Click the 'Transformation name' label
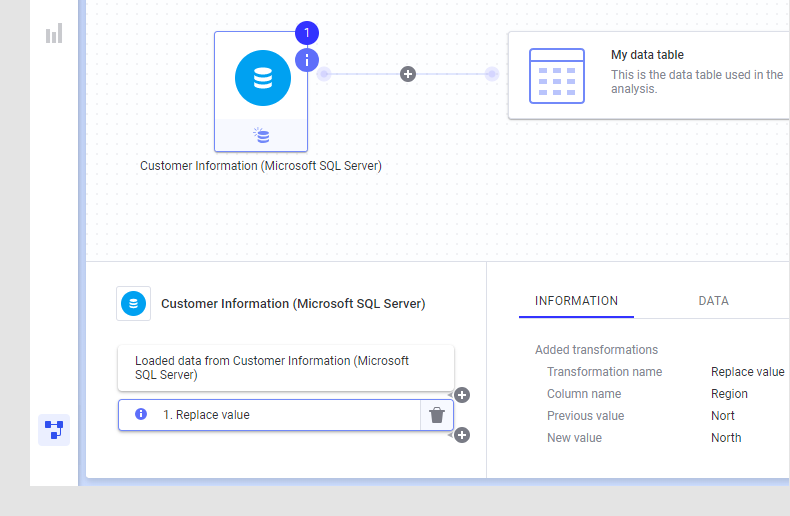790x516 pixels. pos(605,372)
